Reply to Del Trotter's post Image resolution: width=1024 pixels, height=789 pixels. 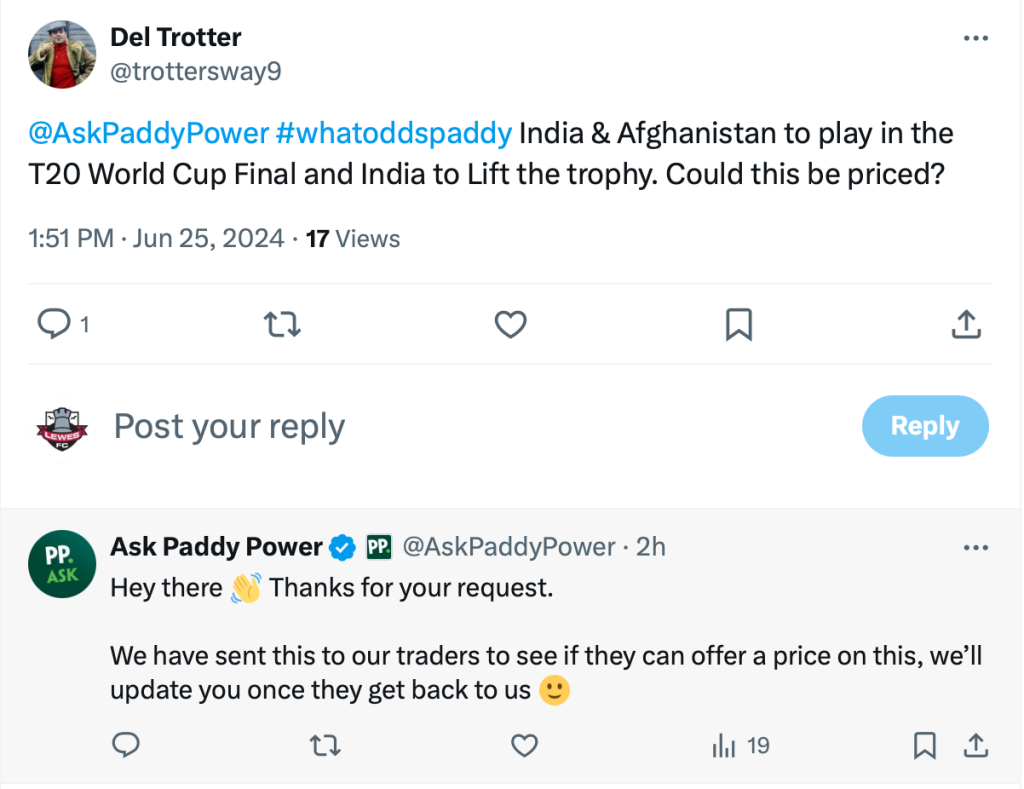click(x=55, y=324)
